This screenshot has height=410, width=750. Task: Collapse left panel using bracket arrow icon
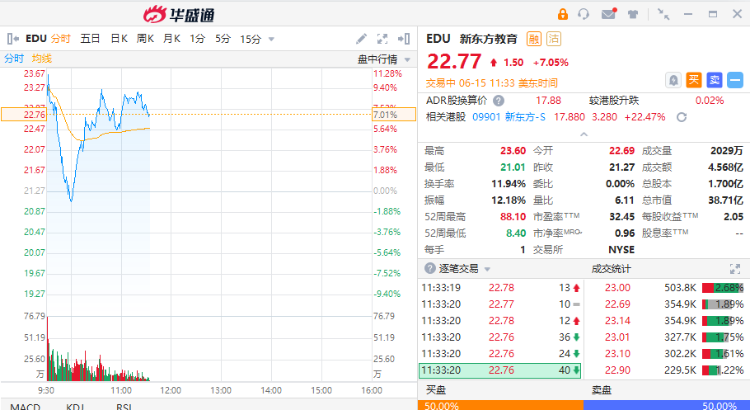tap(13, 39)
